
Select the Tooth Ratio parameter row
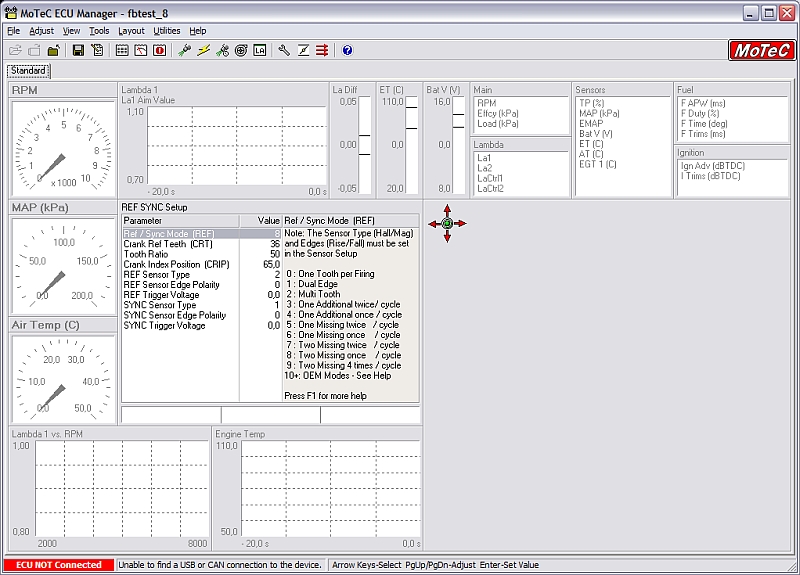202,254
